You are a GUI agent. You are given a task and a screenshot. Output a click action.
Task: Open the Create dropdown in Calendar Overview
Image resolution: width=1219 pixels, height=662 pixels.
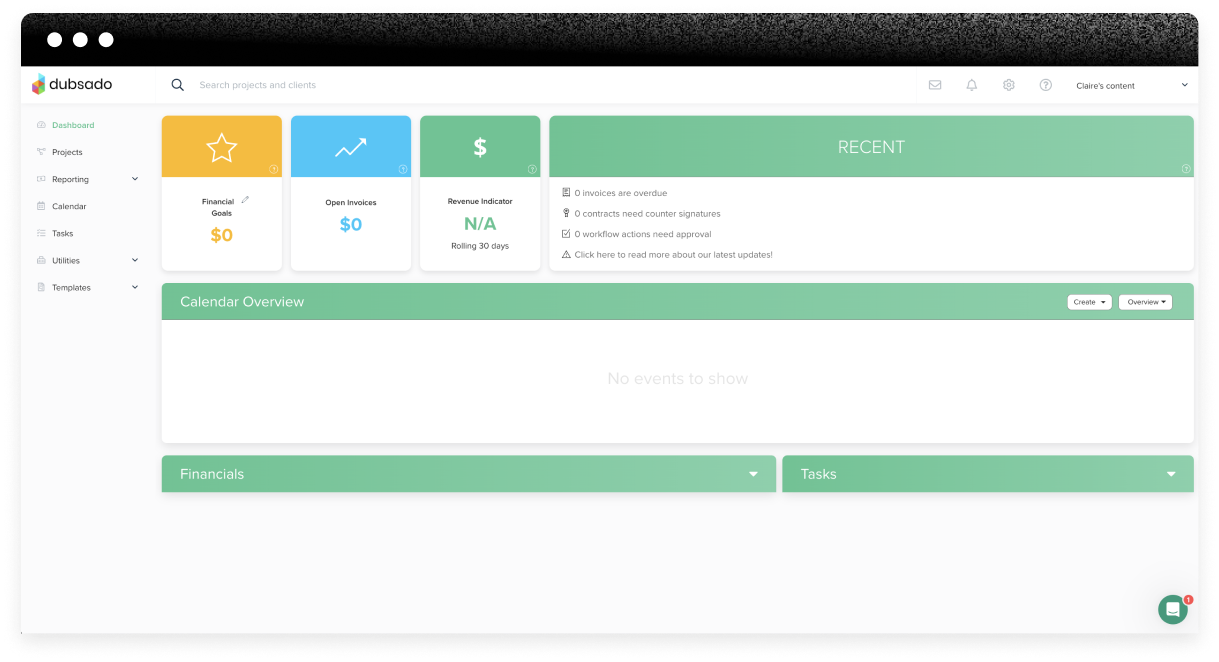(1089, 301)
